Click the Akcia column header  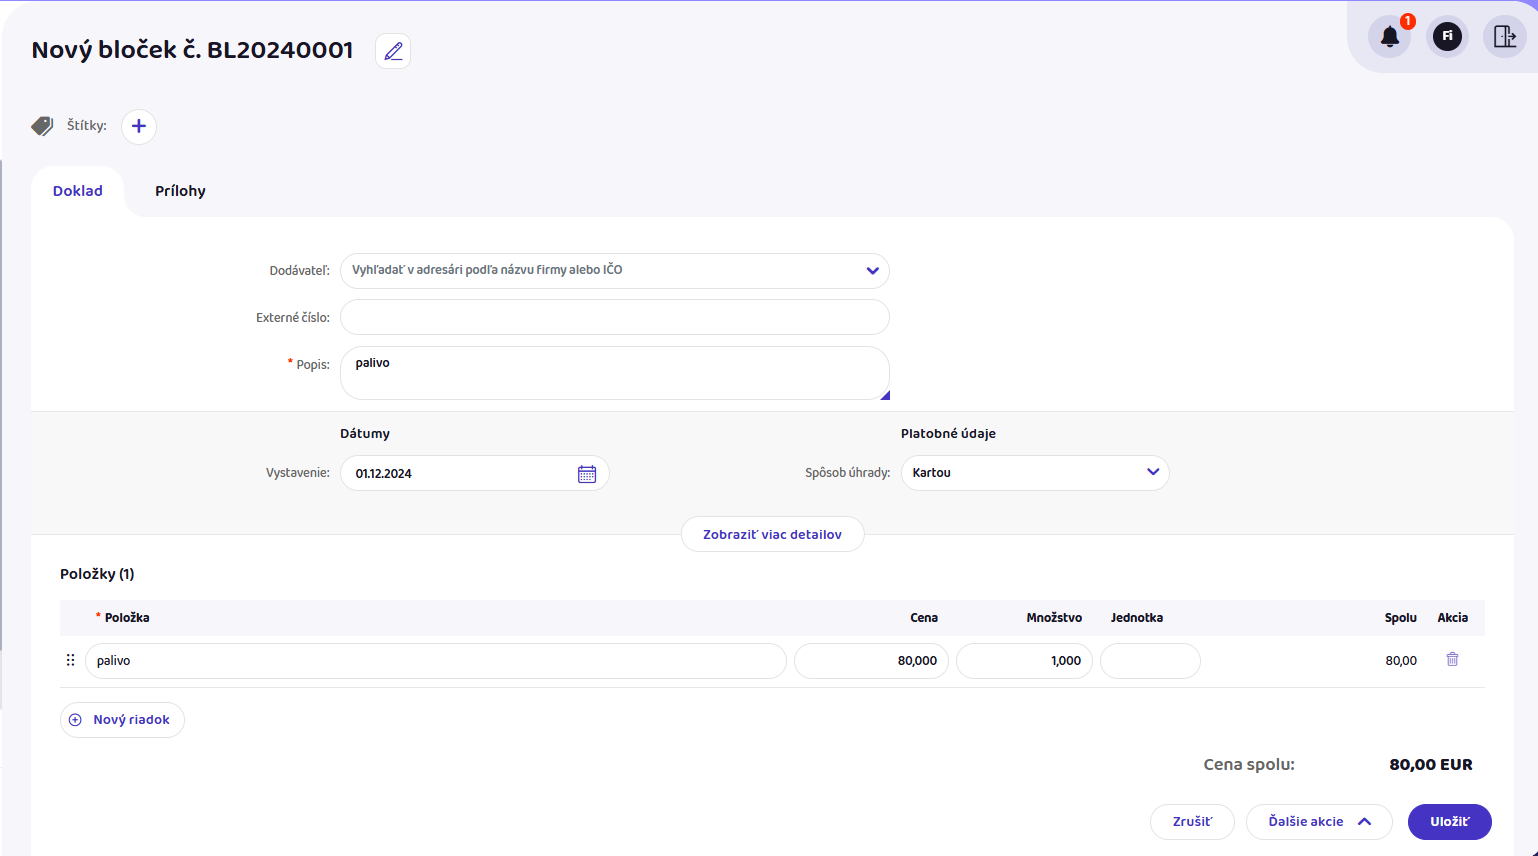click(x=1453, y=618)
